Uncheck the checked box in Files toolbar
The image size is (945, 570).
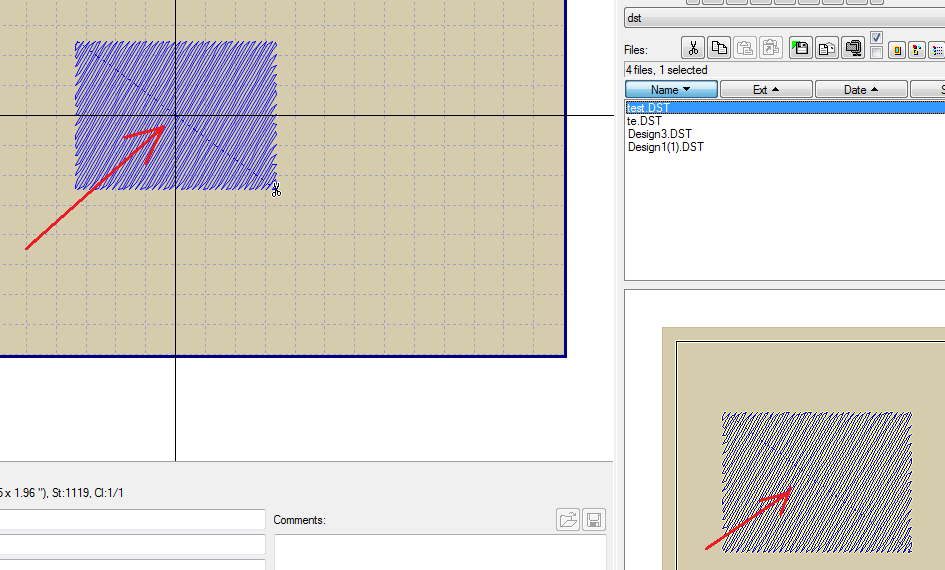click(x=877, y=38)
